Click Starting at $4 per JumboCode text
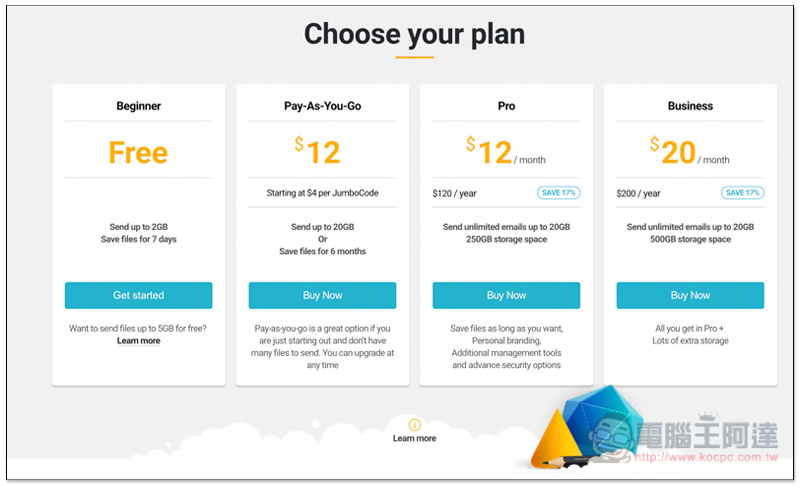Screen dimensions: 800x486 [x=322, y=193]
